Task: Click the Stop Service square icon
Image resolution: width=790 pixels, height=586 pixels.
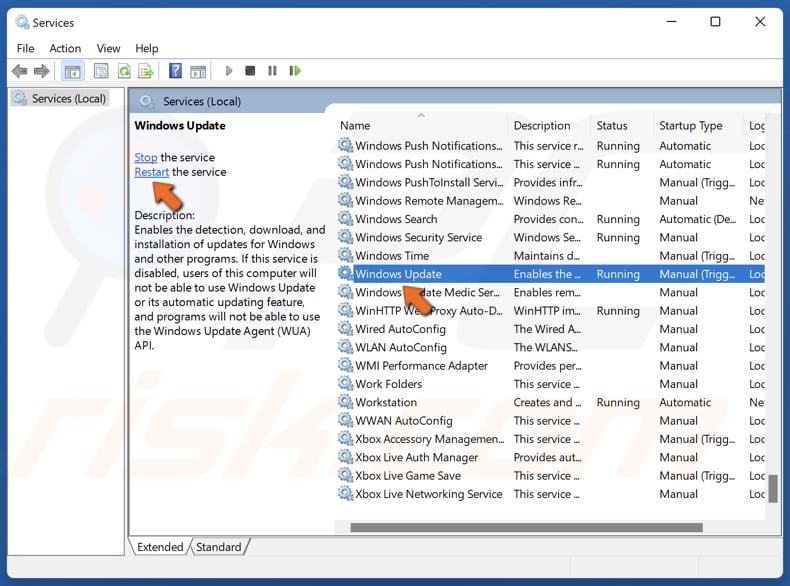Action: [x=250, y=71]
